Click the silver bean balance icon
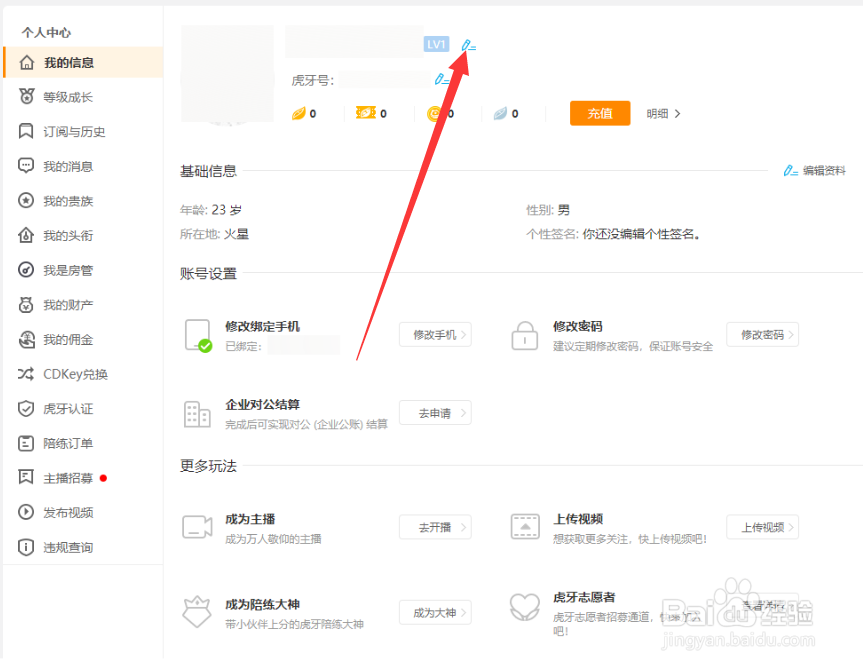Viewport: 863px width, 670px height. point(500,113)
